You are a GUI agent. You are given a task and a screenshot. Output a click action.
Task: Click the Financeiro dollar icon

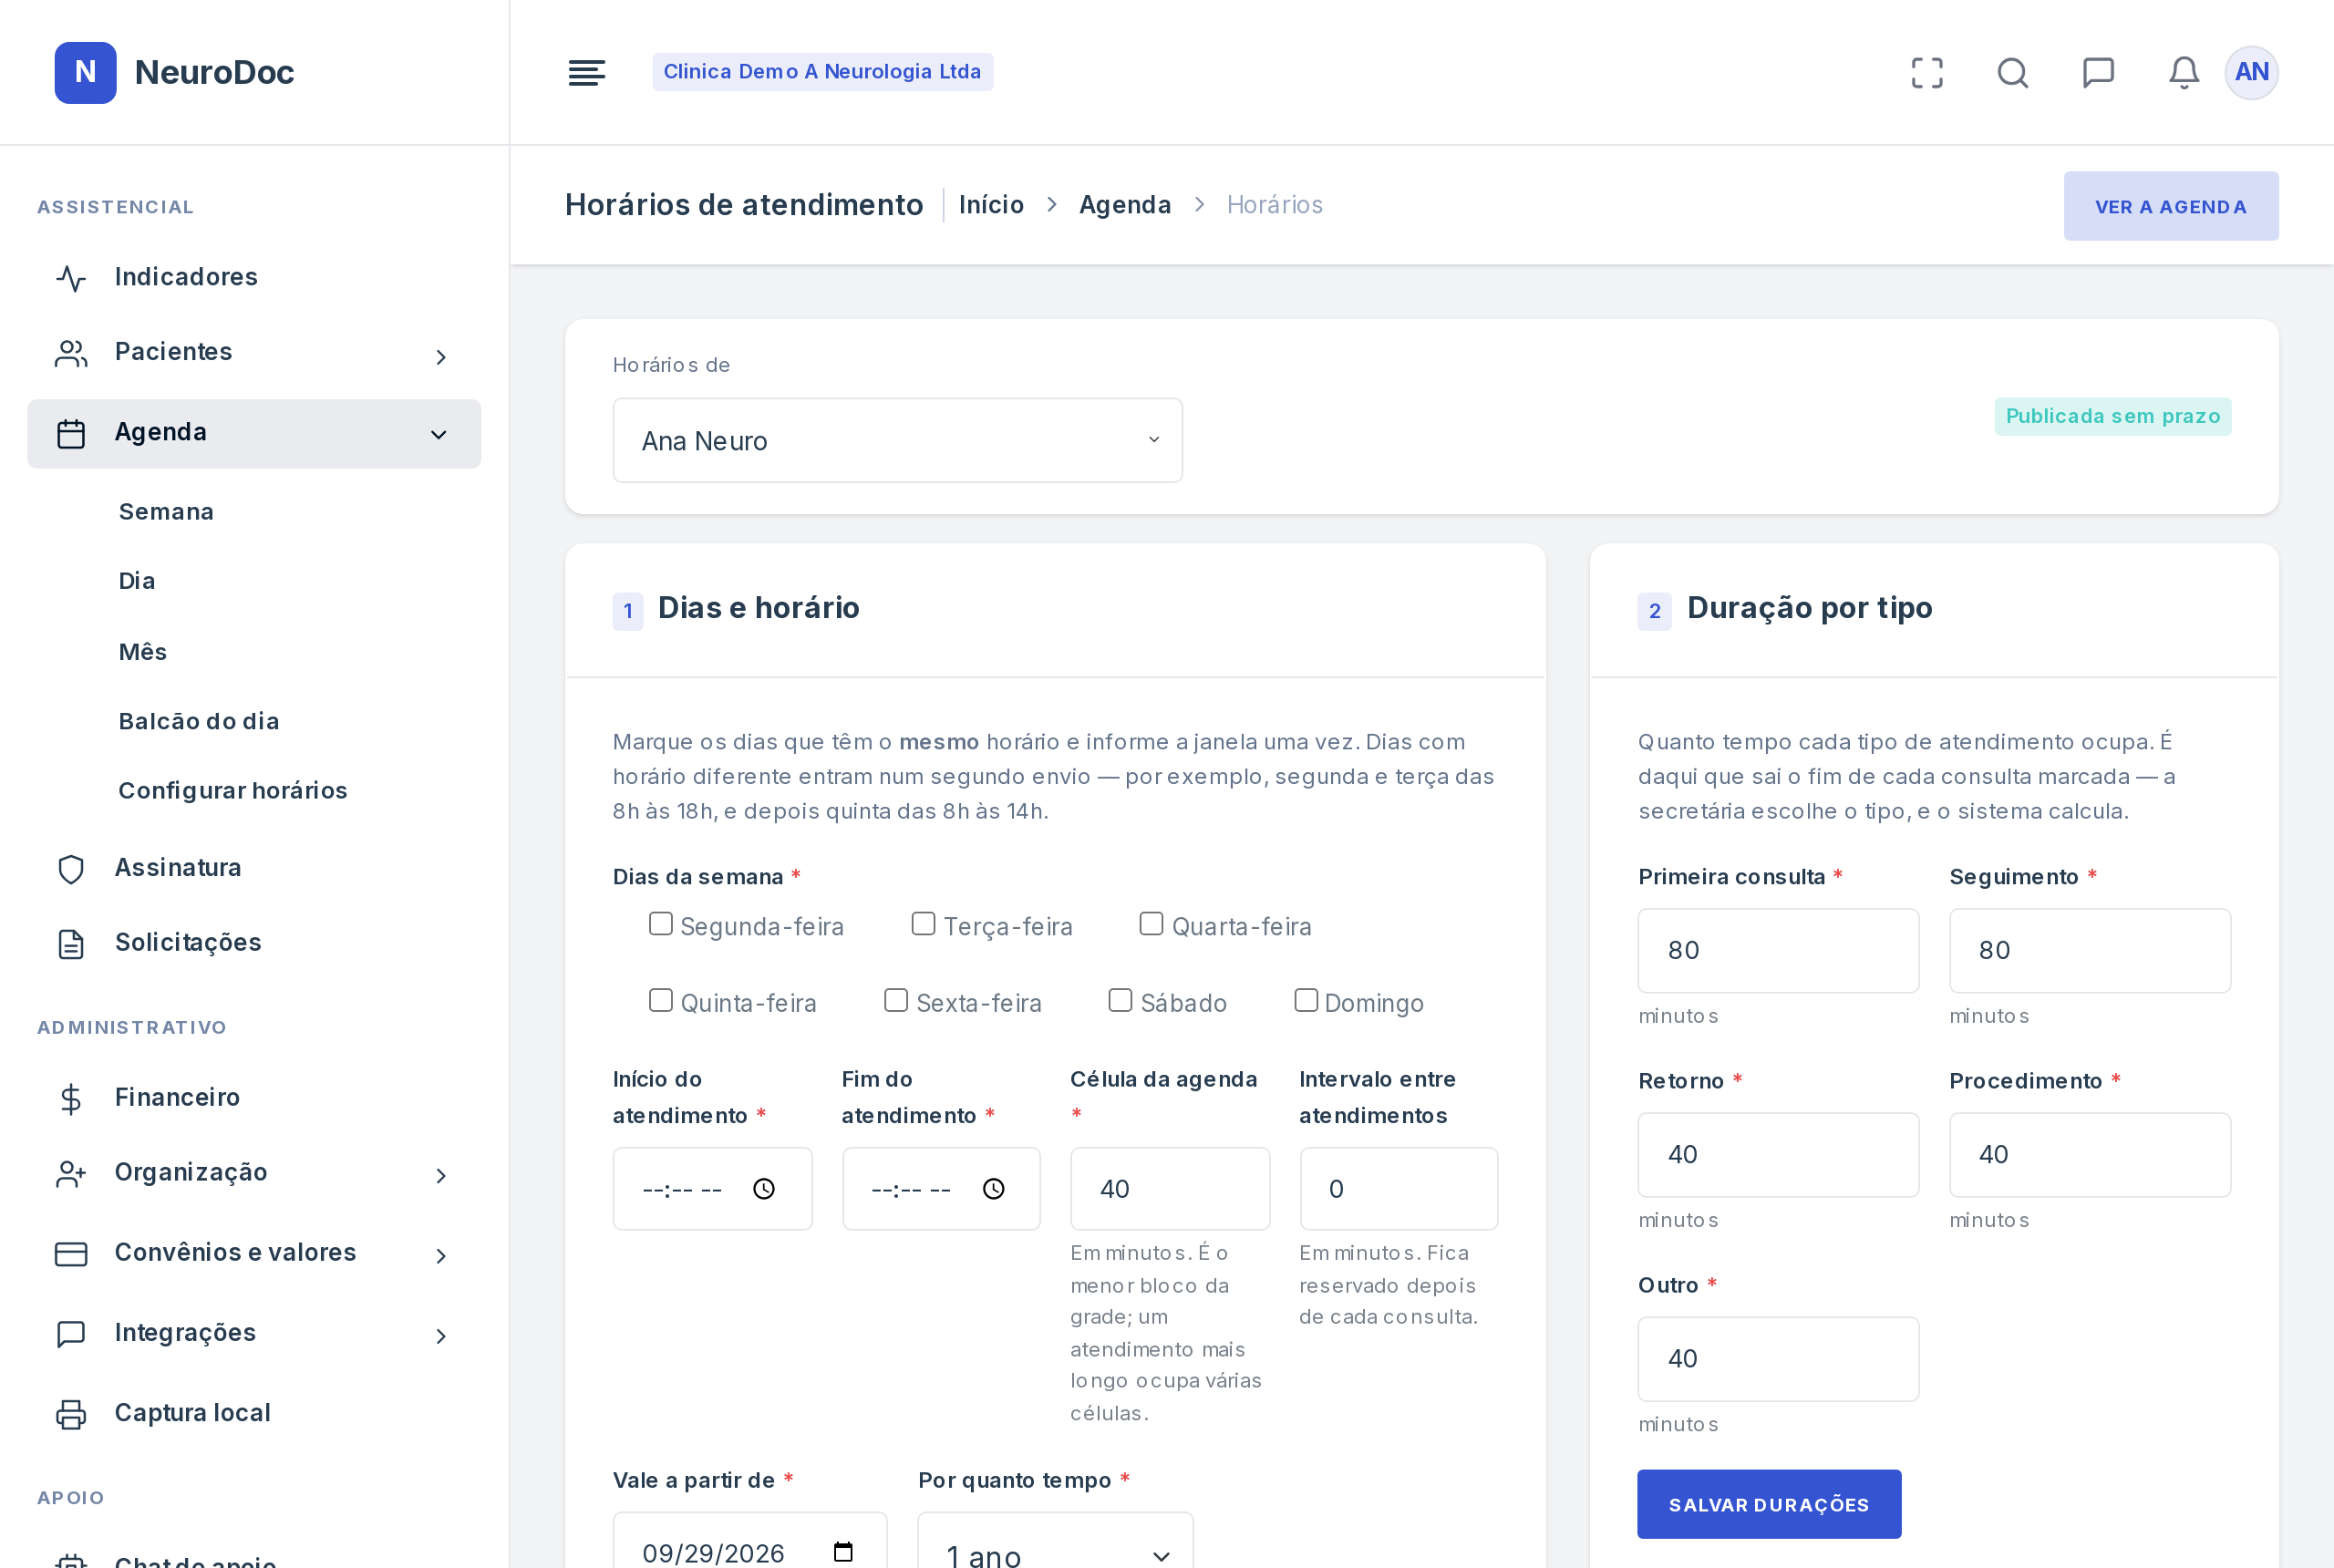[x=71, y=1098]
